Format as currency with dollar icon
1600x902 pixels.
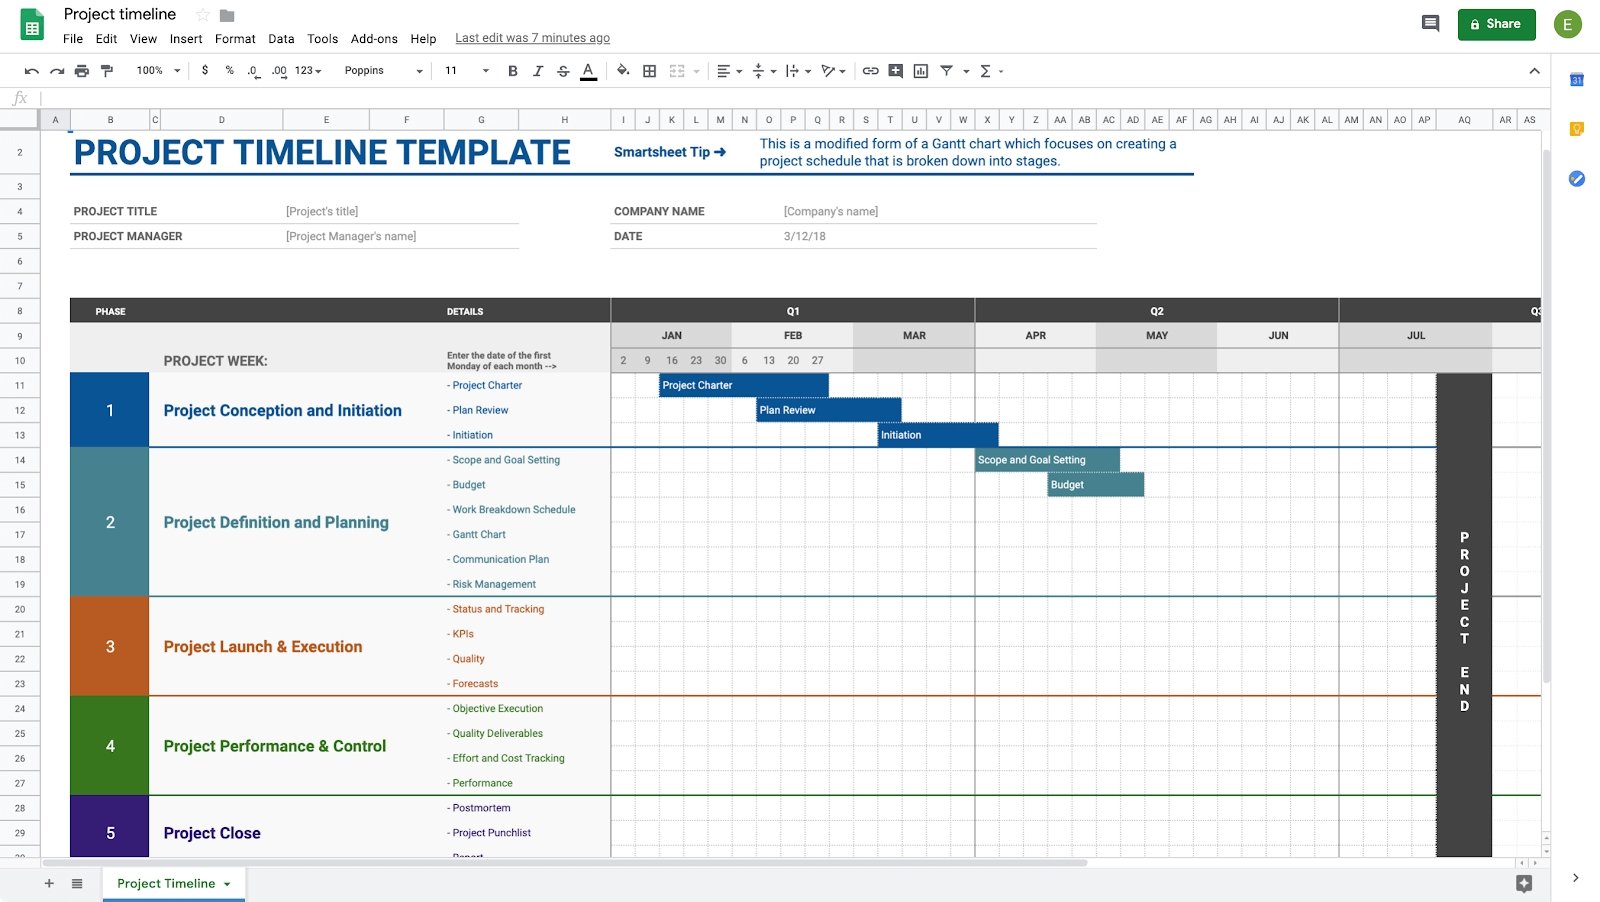205,71
